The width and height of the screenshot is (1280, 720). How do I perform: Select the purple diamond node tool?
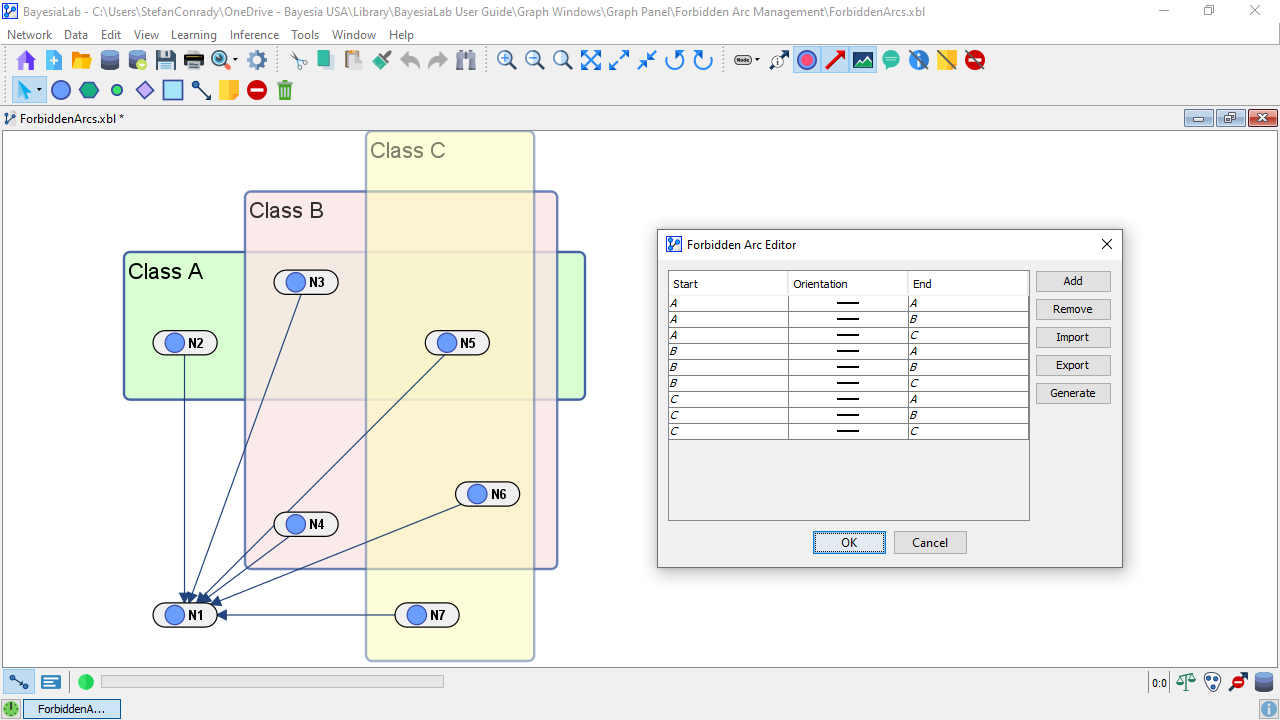145,90
